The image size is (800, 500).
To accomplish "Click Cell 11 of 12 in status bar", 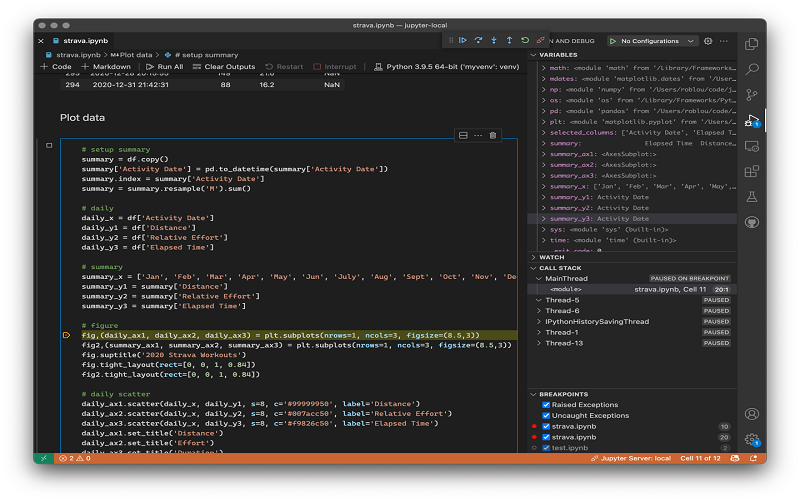I will pyautogui.click(x=700, y=458).
